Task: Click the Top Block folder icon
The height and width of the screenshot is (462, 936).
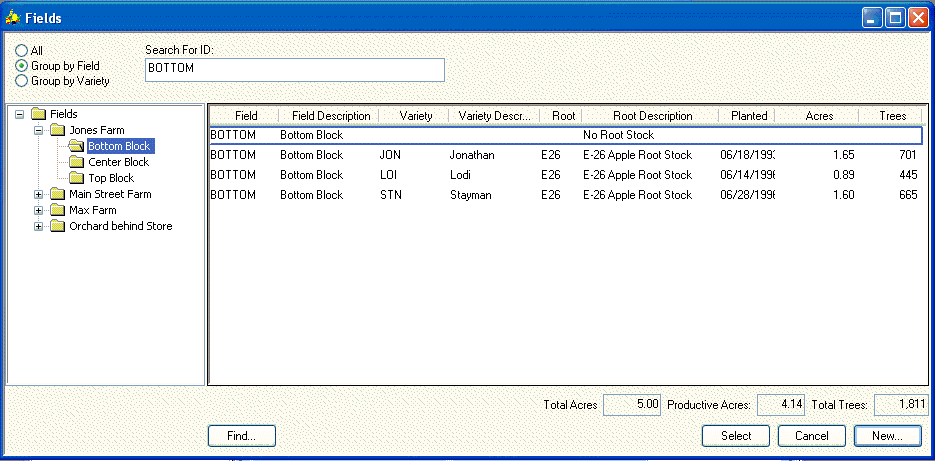Action: pos(77,178)
